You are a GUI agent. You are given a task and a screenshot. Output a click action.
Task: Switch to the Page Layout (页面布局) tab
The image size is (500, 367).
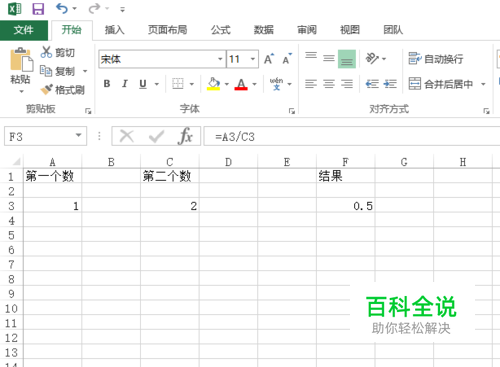pyautogui.click(x=167, y=30)
